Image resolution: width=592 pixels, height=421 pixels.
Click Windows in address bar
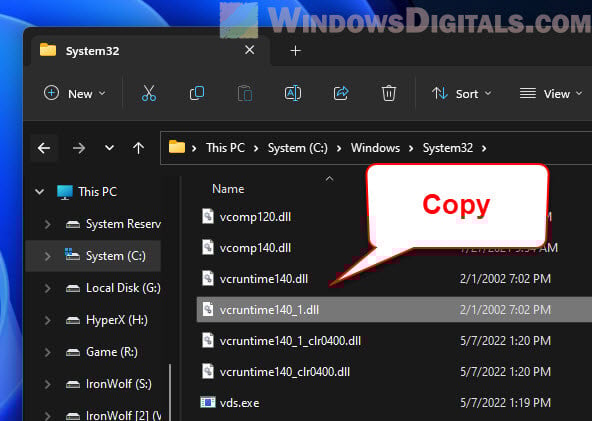pyautogui.click(x=375, y=148)
